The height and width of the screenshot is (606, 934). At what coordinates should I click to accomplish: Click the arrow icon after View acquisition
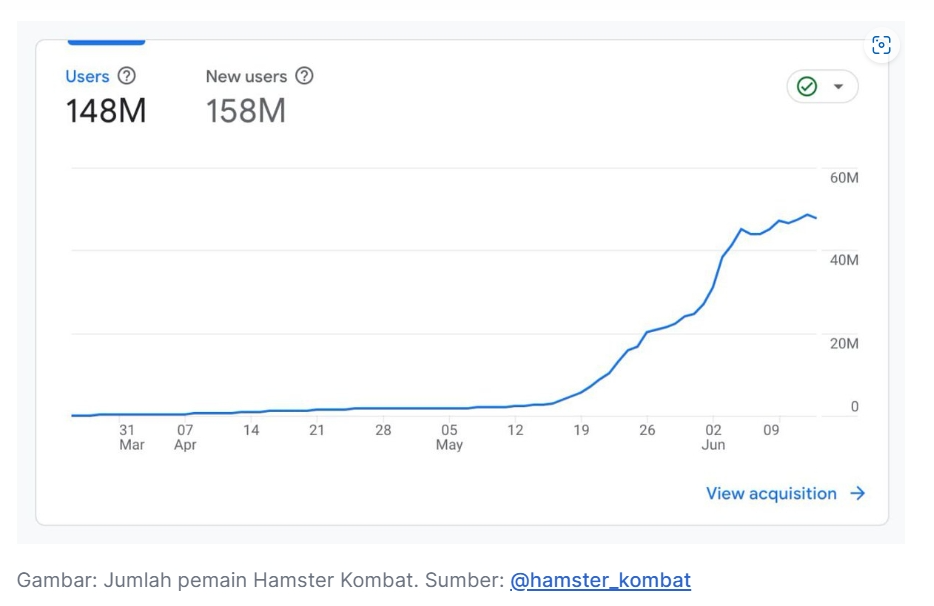857,493
